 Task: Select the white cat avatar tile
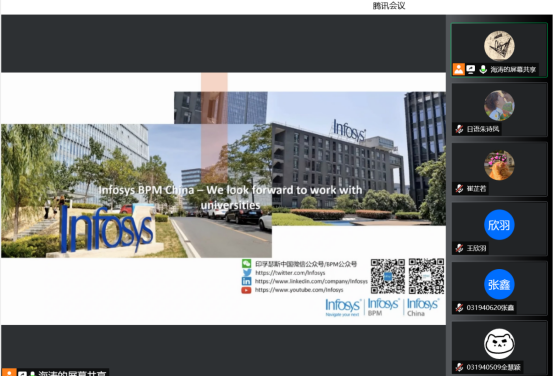coord(499,343)
